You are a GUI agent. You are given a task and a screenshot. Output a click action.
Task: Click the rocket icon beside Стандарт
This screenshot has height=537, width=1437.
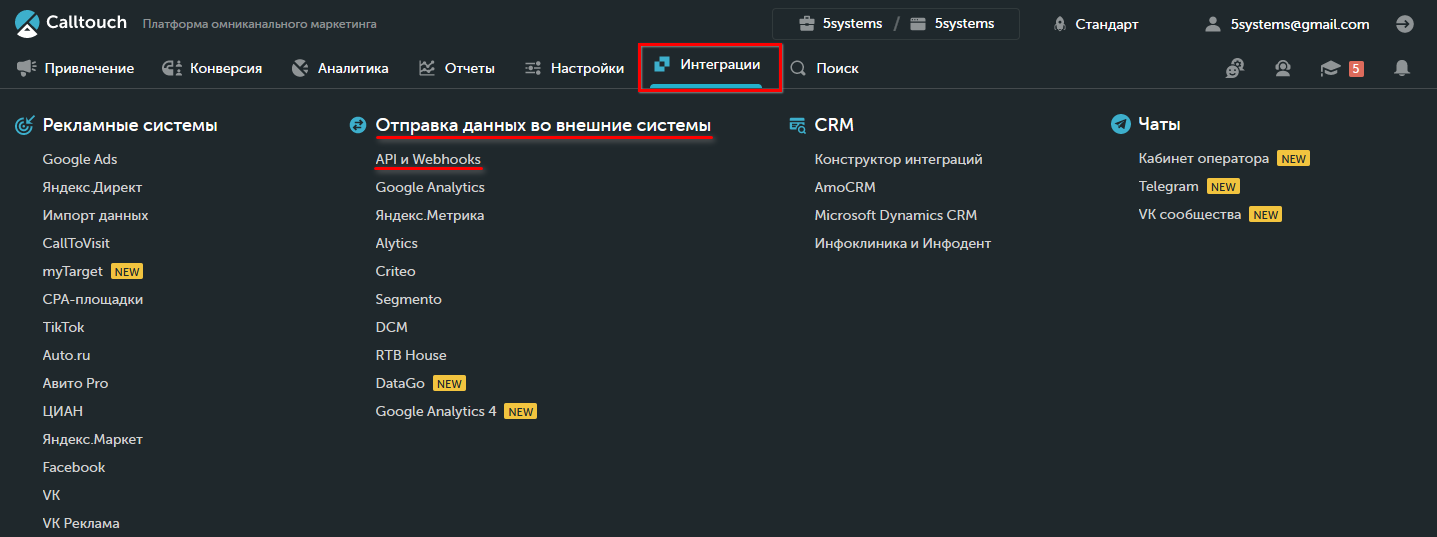(x=1059, y=24)
